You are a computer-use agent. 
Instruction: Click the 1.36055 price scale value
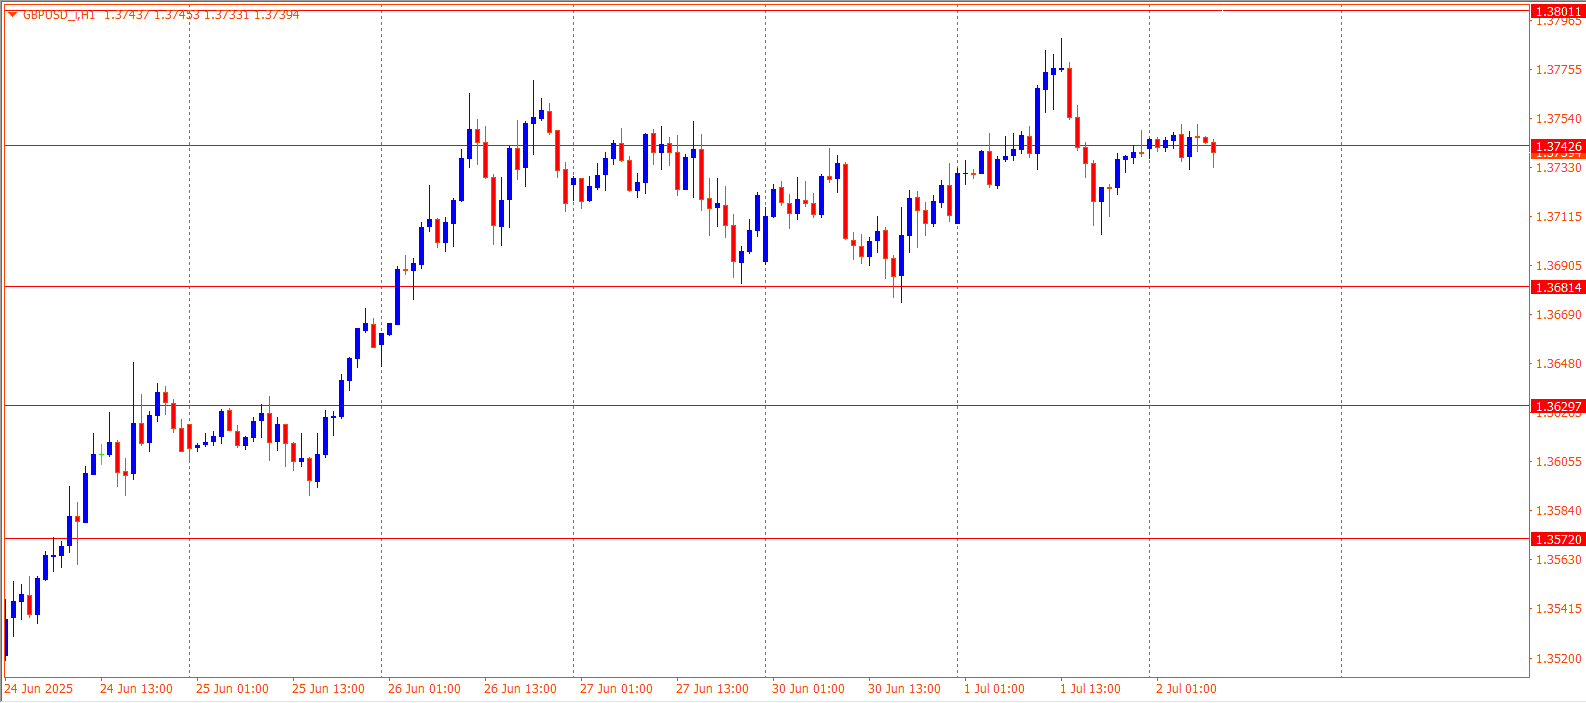(1559, 462)
